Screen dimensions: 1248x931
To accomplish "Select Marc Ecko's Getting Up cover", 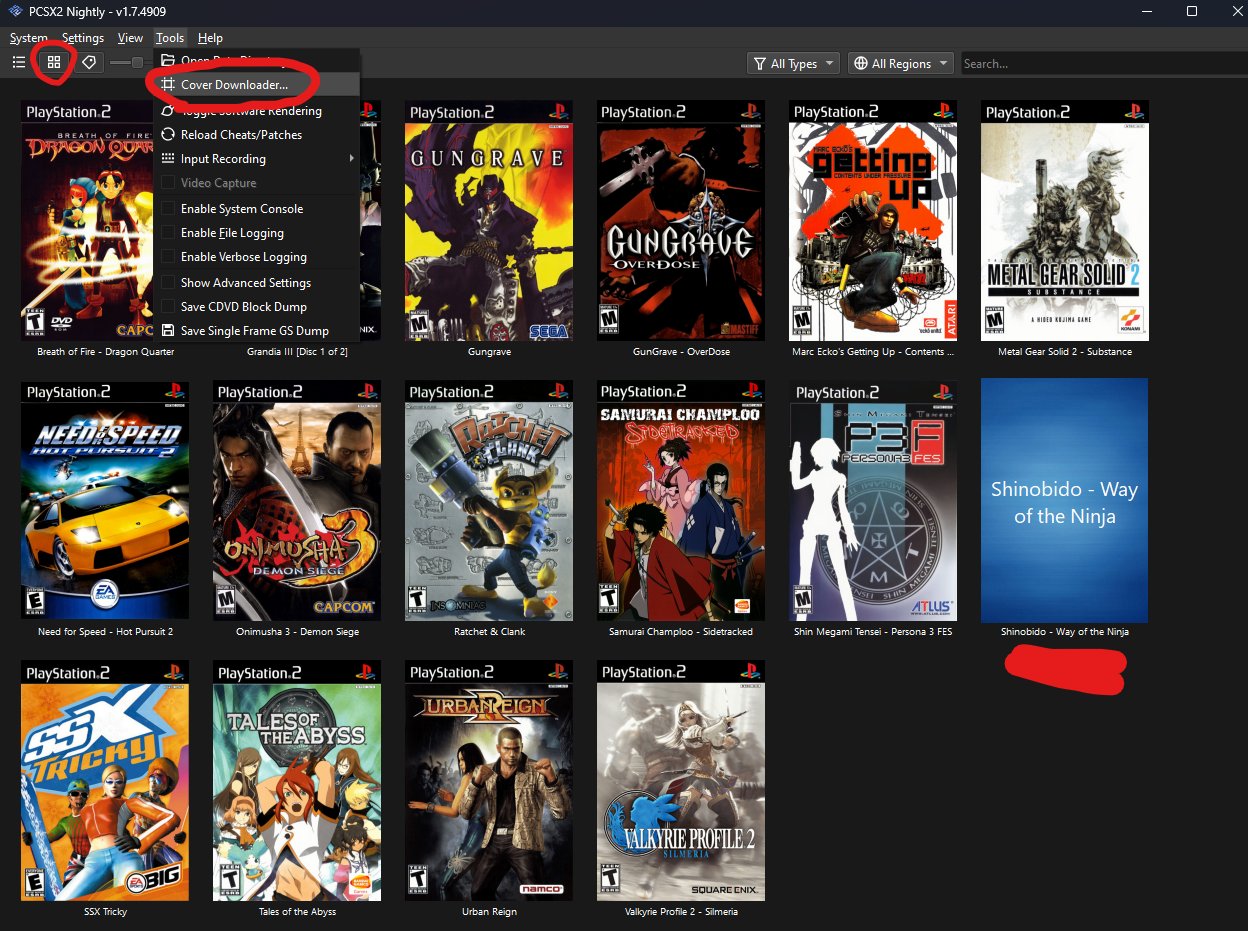I will [873, 221].
